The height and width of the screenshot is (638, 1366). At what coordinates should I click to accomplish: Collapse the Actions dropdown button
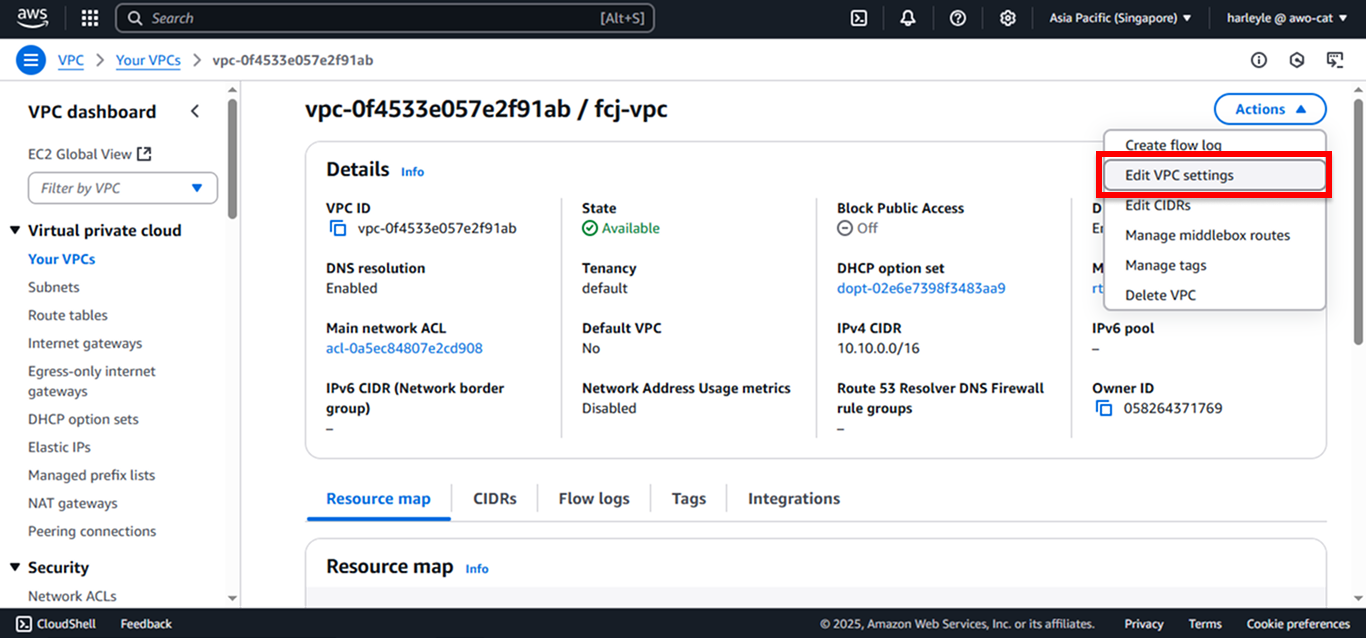[1270, 109]
